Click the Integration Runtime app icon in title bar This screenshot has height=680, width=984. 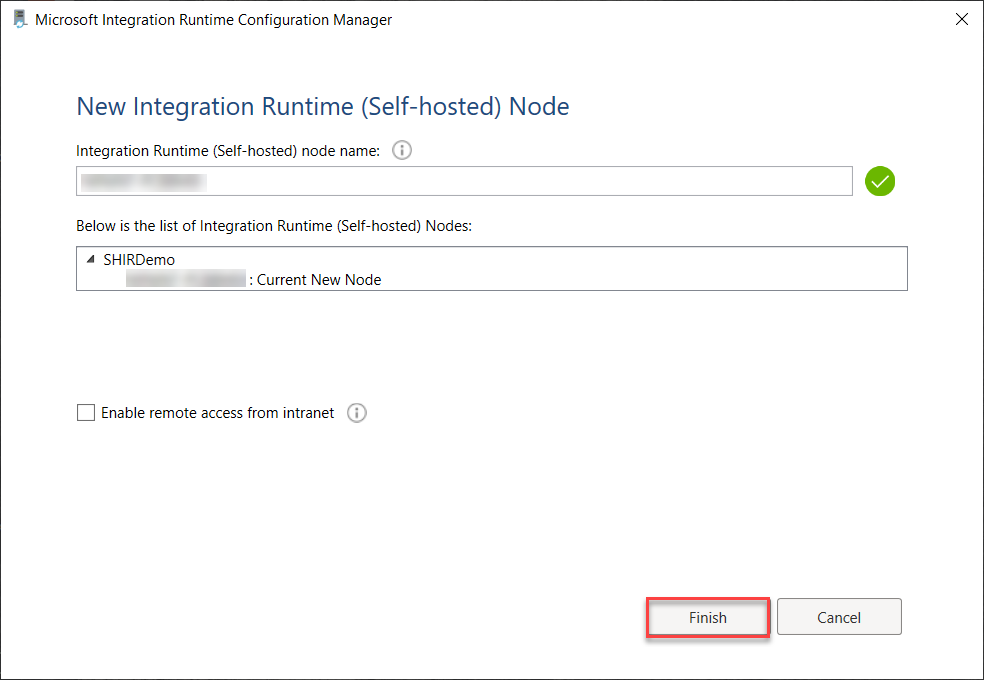(x=19, y=19)
